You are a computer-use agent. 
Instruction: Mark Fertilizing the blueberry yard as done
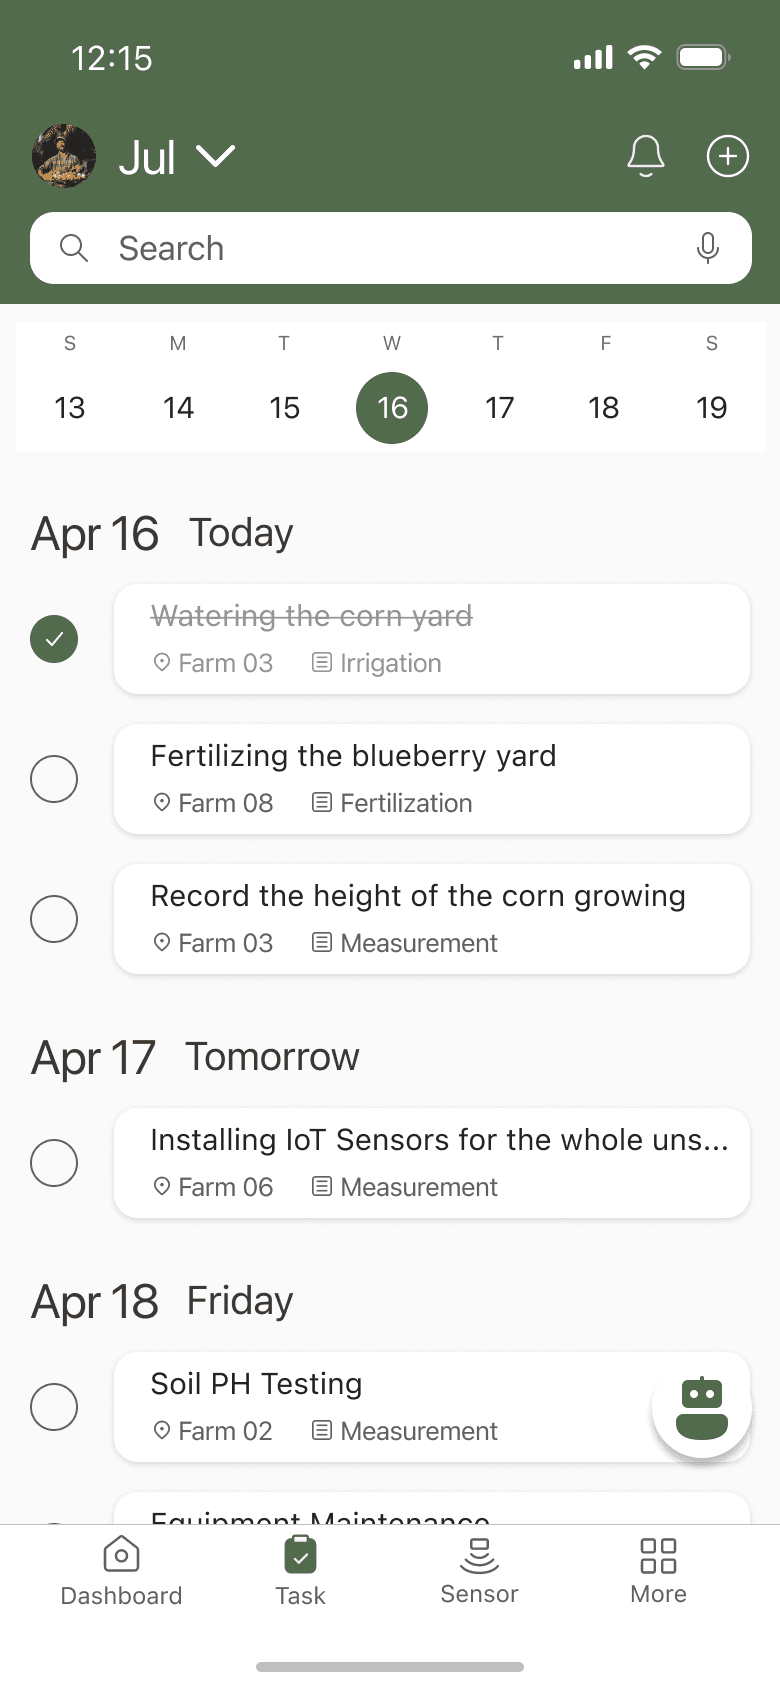click(54, 779)
